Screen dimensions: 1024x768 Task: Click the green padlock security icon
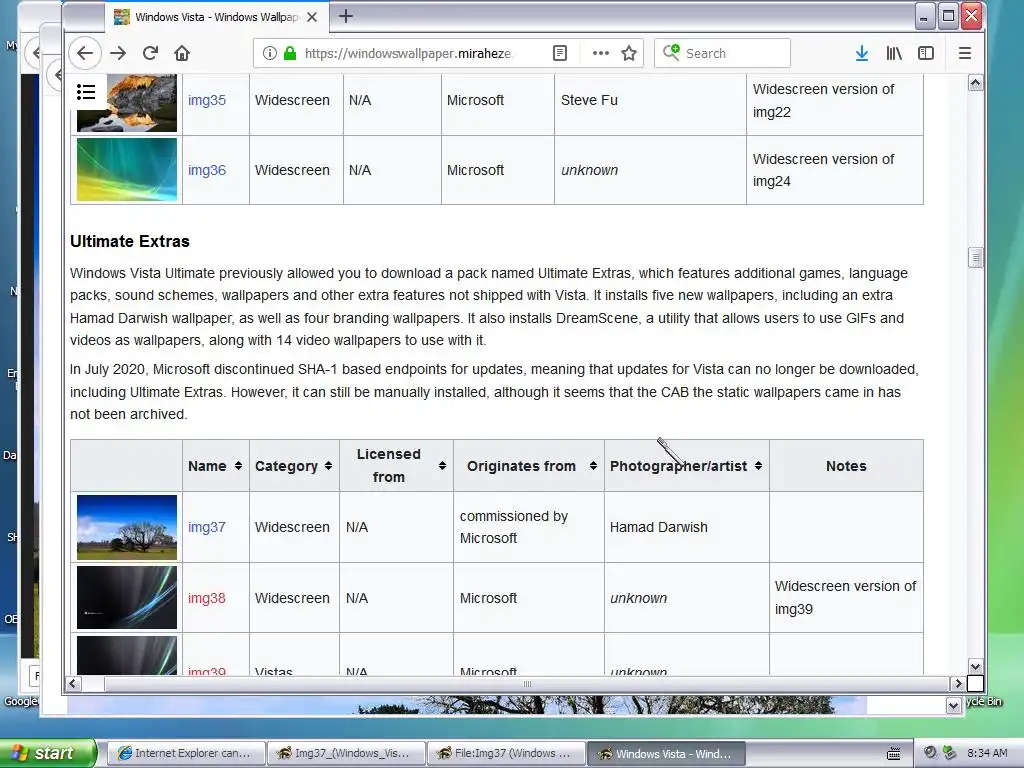(290, 54)
